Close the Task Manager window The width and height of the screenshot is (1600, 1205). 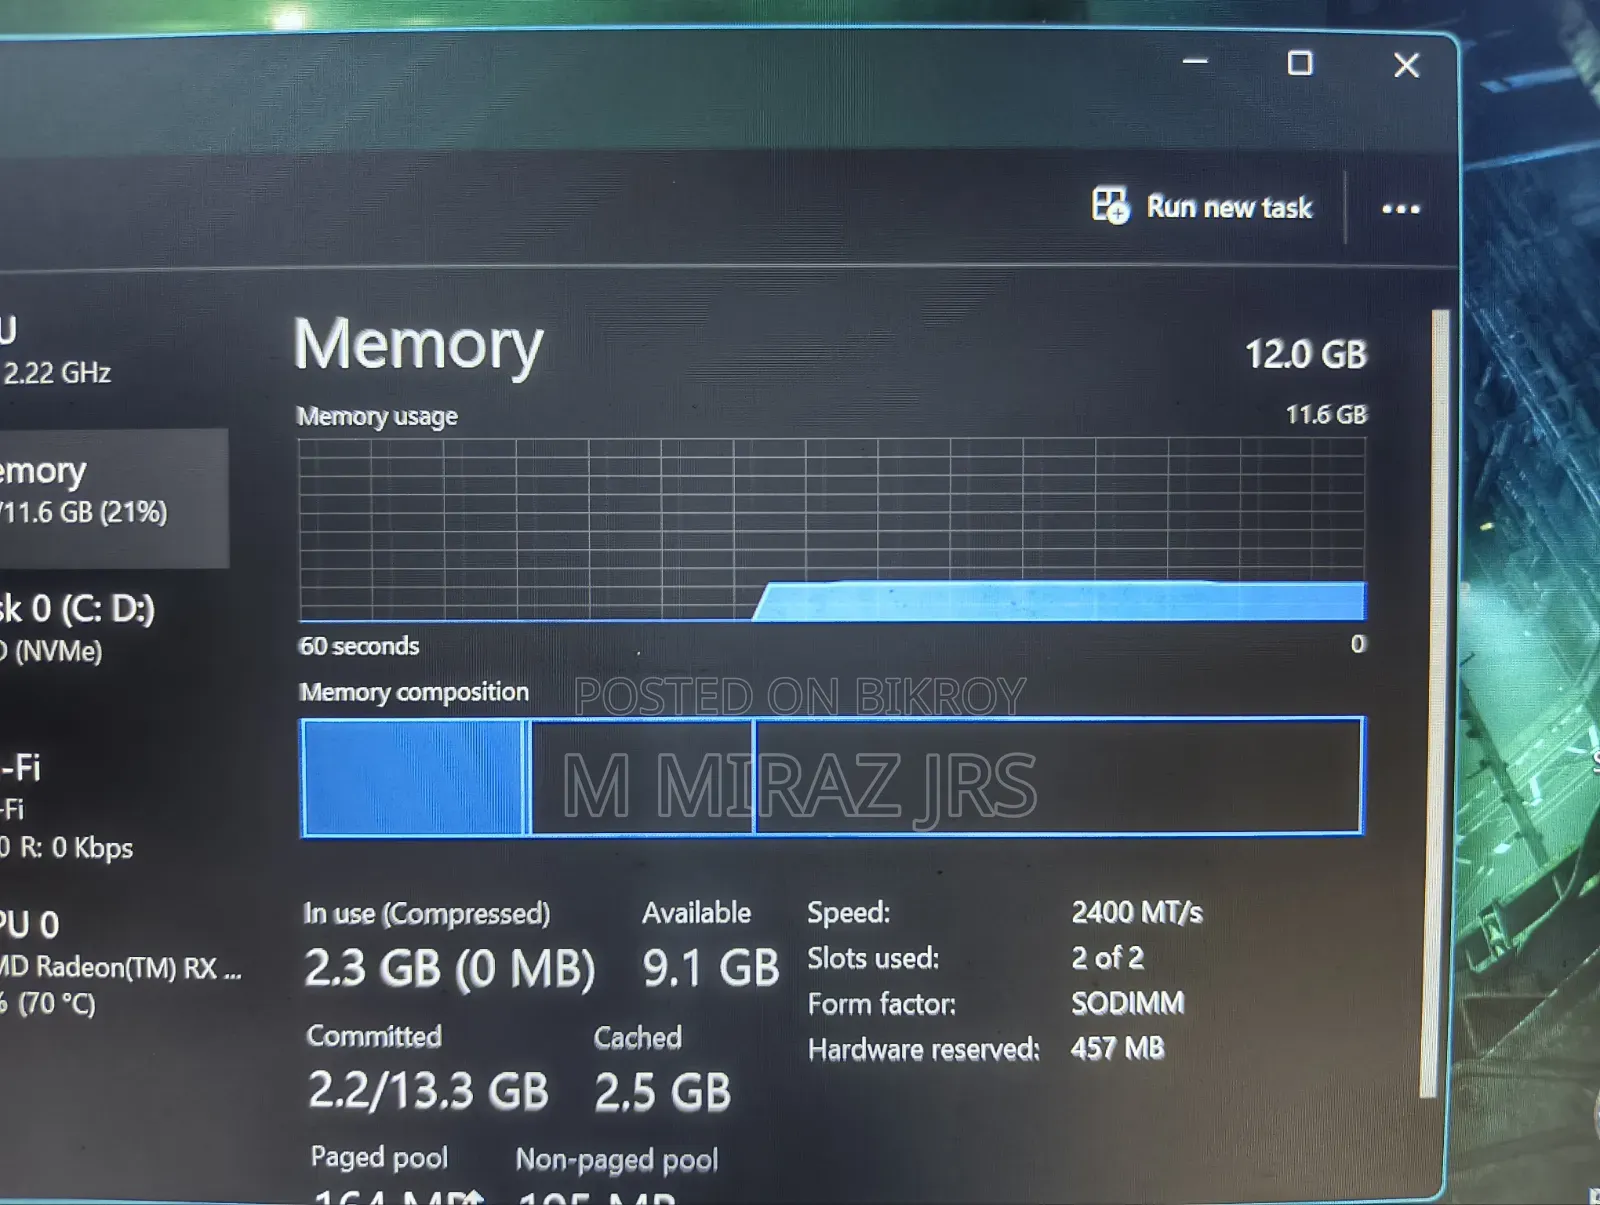tap(1406, 66)
